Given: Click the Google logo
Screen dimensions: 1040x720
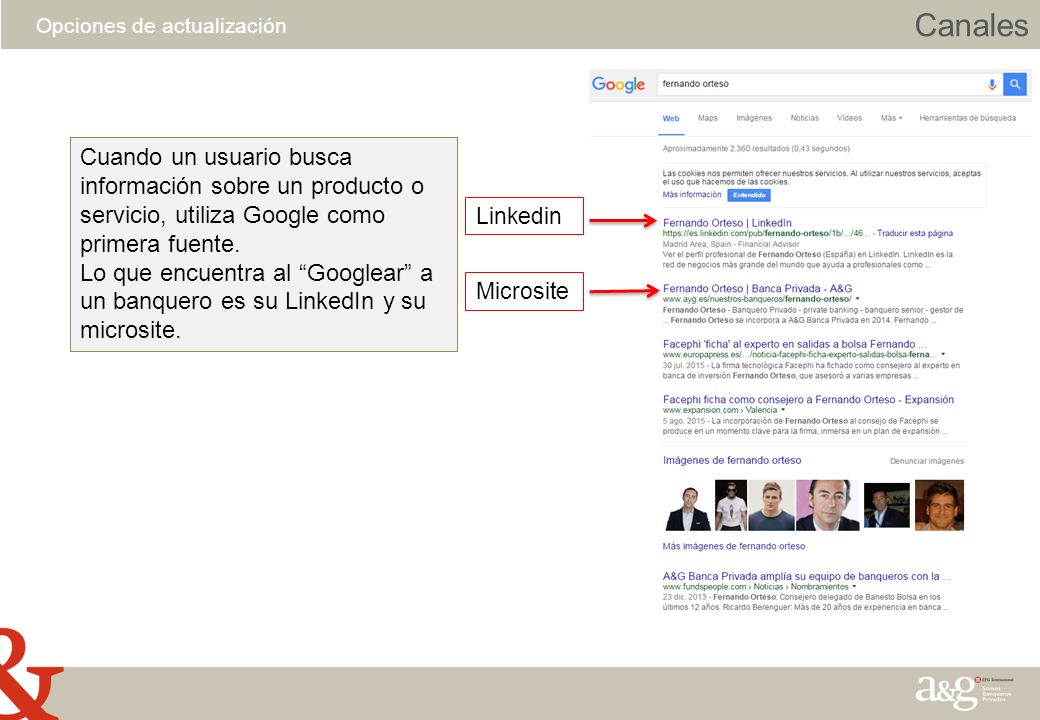Looking at the screenshot, I should (x=618, y=85).
